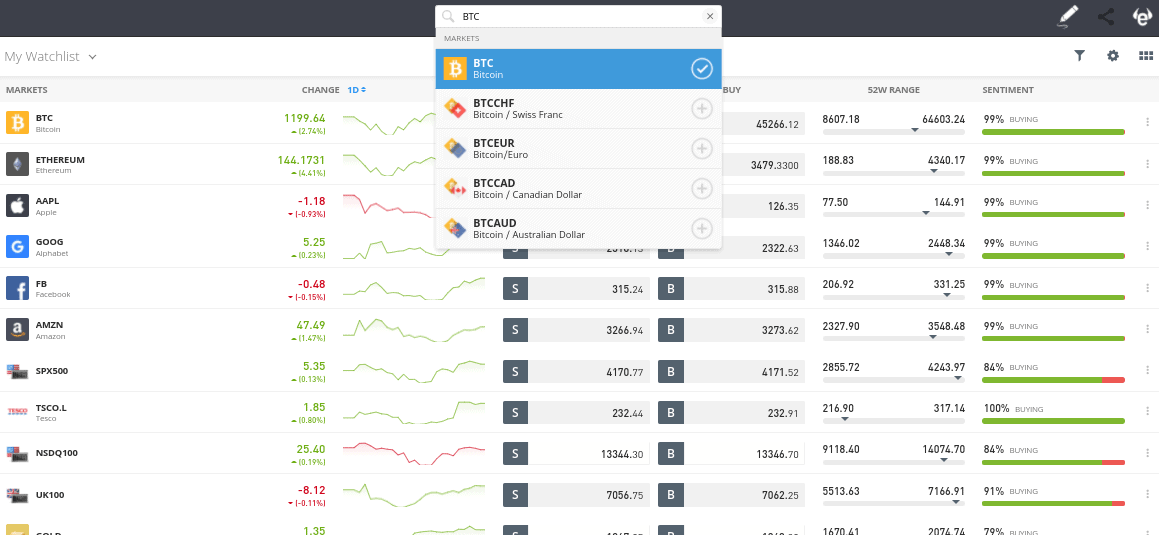Click the NSDQ100 flag icon

[x=17, y=453]
